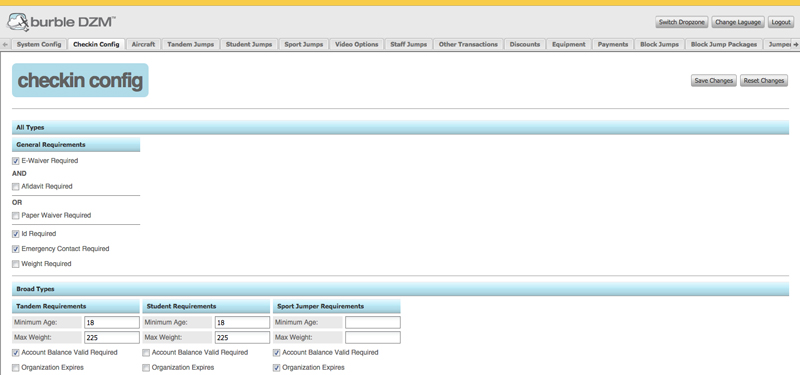Viewport: 800px width, 375px height.
Task: Toggle Tandem Account Balance Valid Required
Action: click(x=16, y=353)
